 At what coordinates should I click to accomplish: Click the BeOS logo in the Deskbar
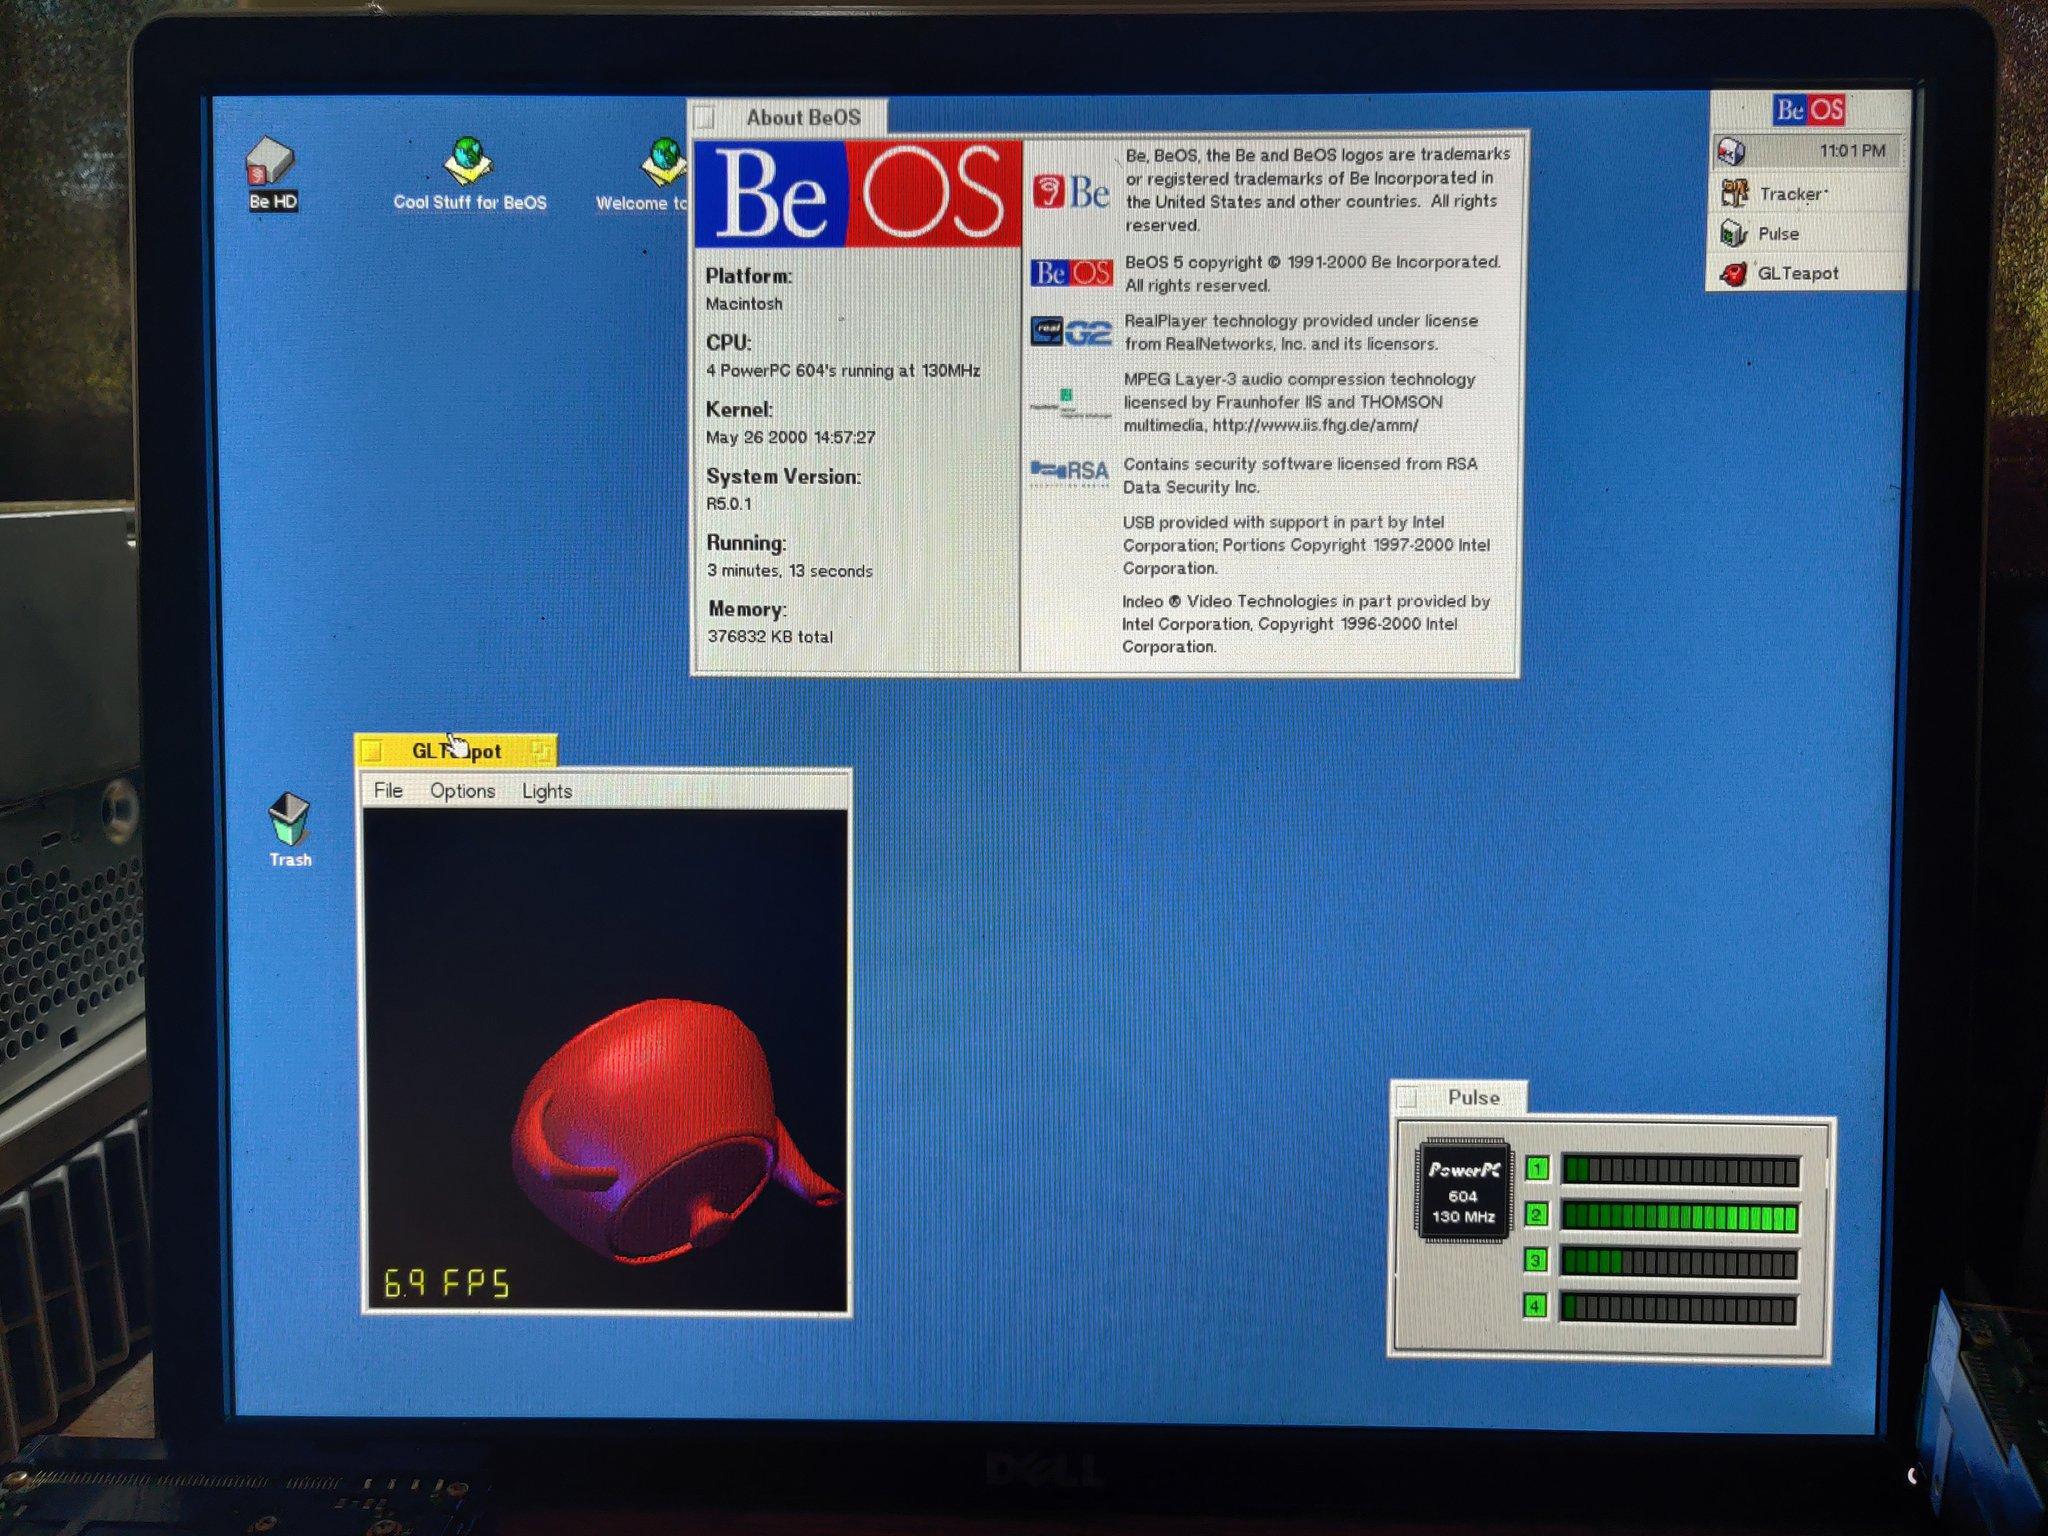click(x=1808, y=109)
